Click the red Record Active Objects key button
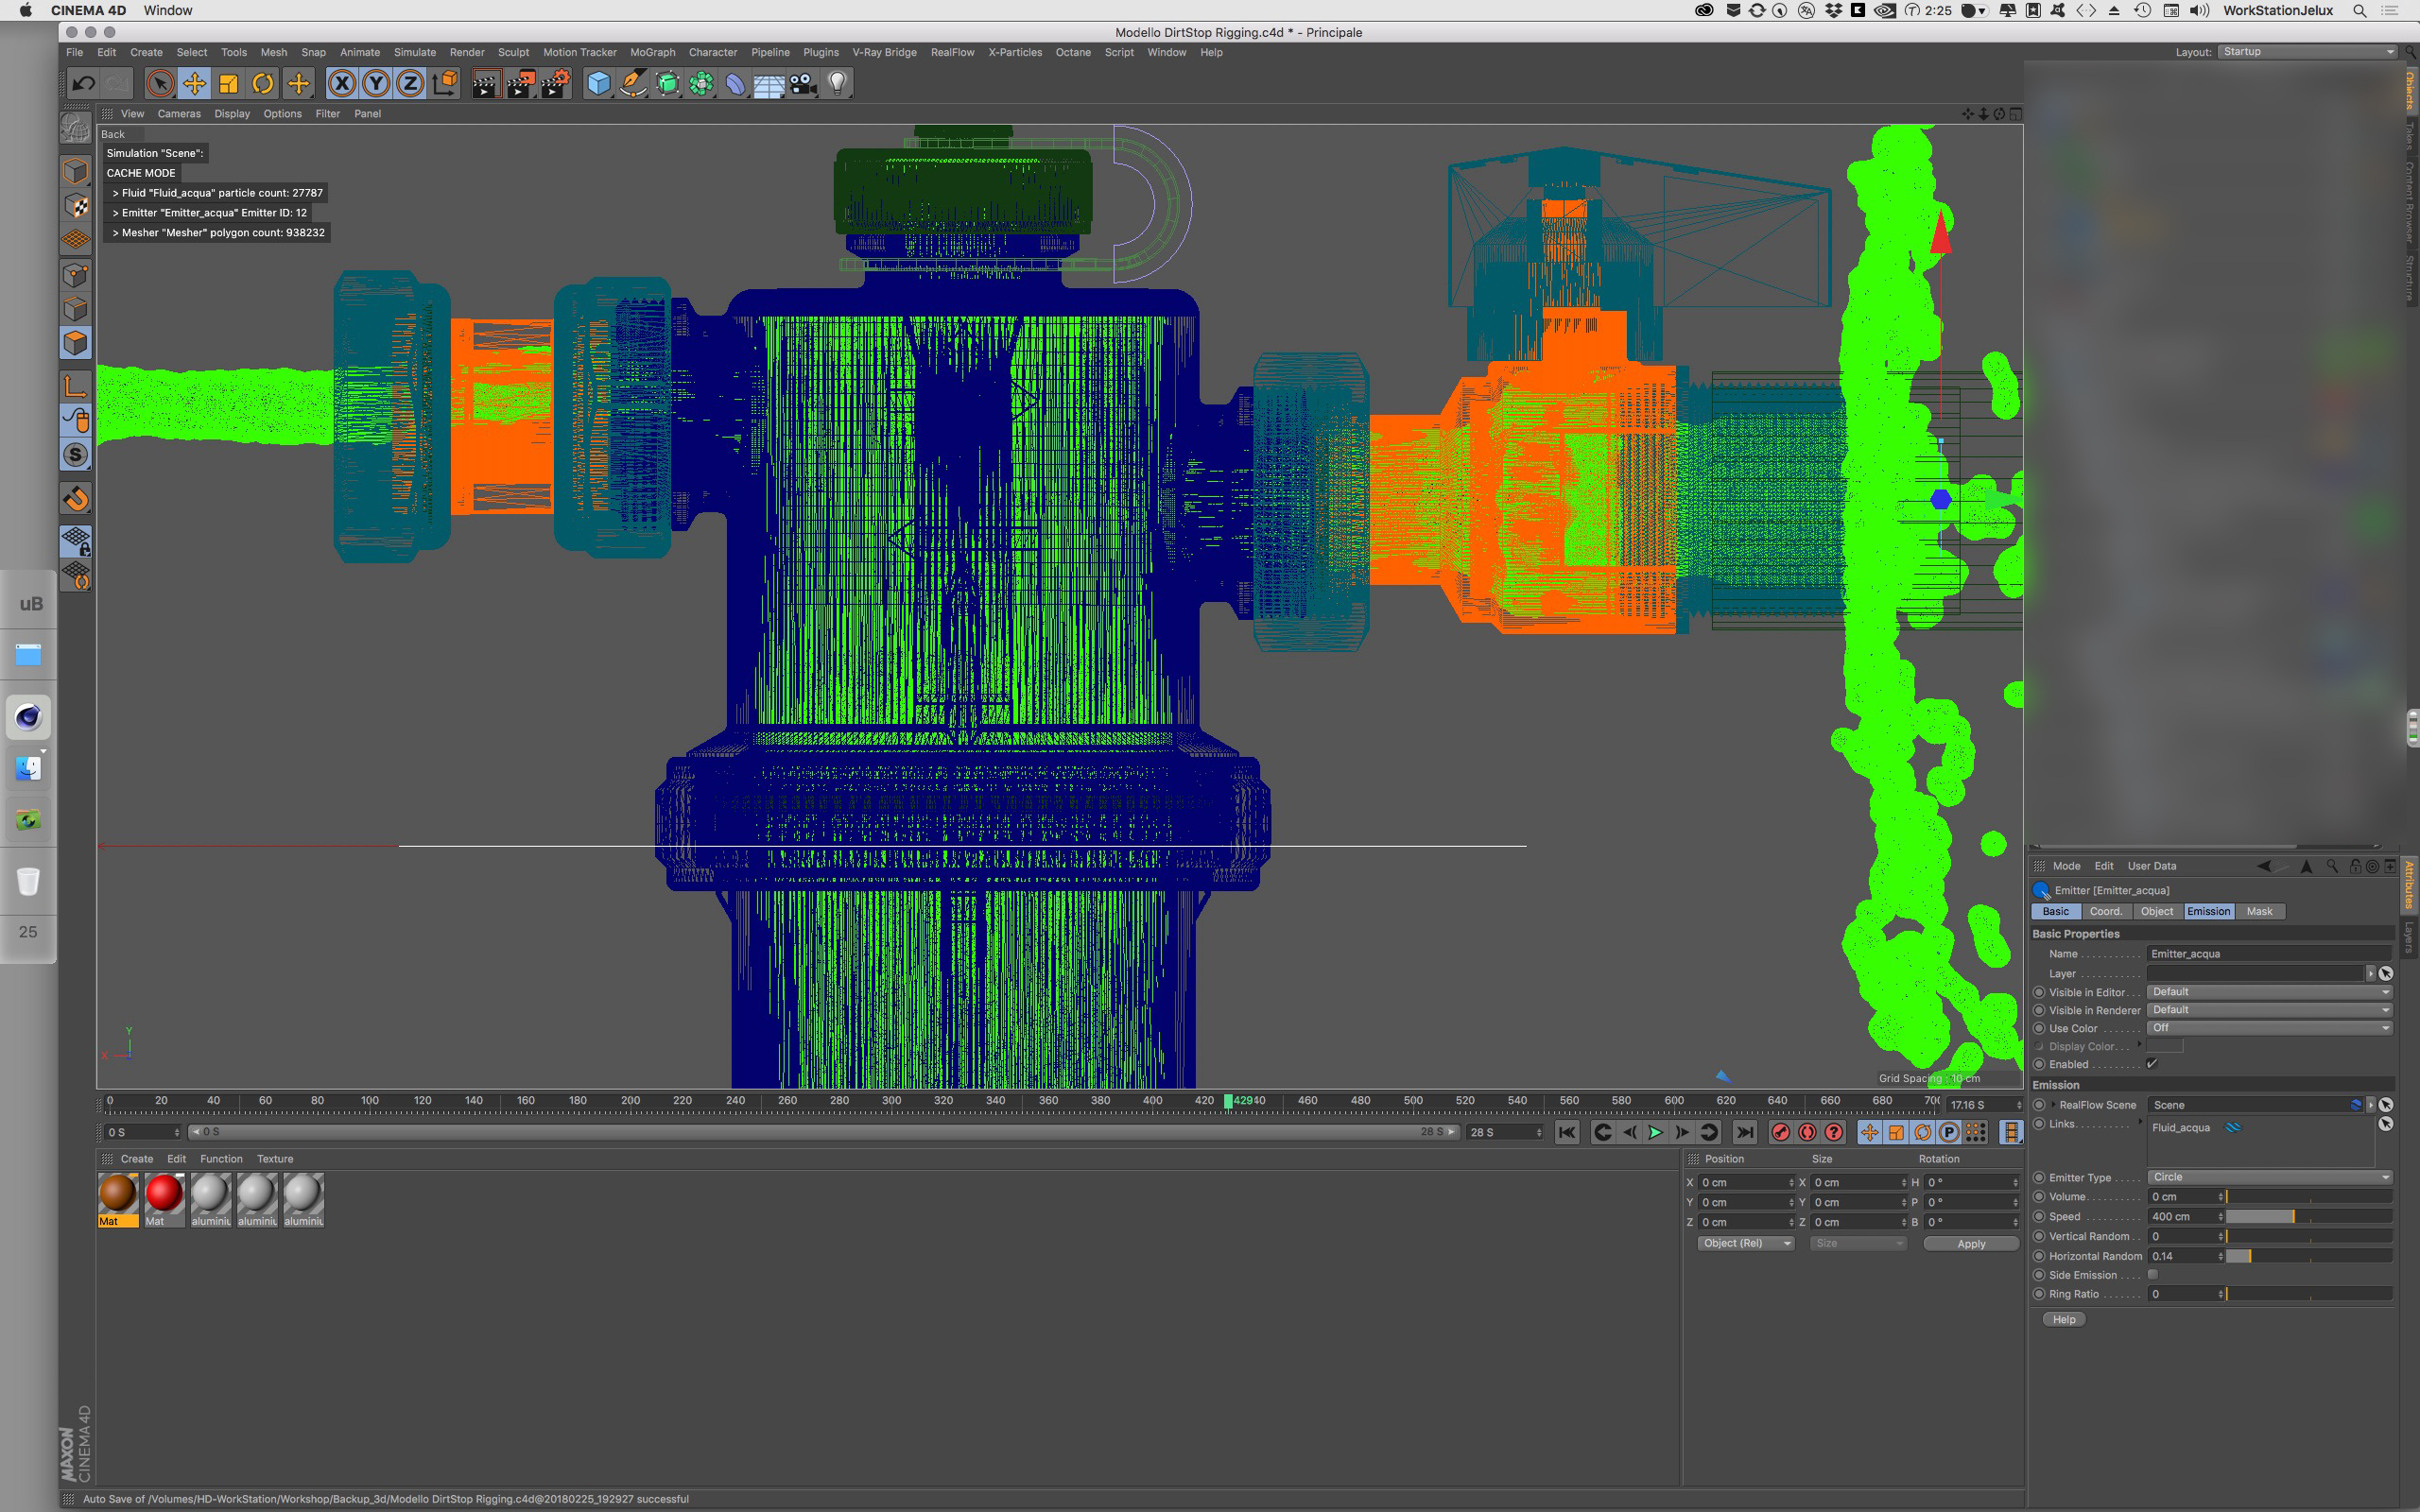 (1780, 1132)
